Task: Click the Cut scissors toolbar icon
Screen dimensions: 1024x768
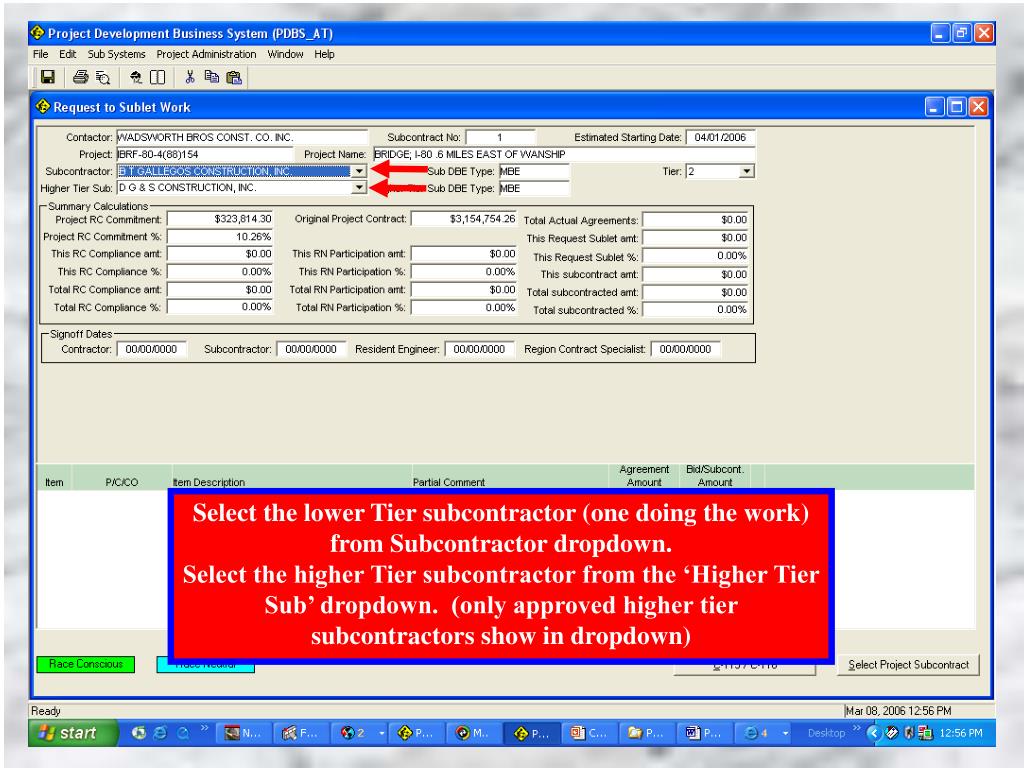Action: pos(190,77)
